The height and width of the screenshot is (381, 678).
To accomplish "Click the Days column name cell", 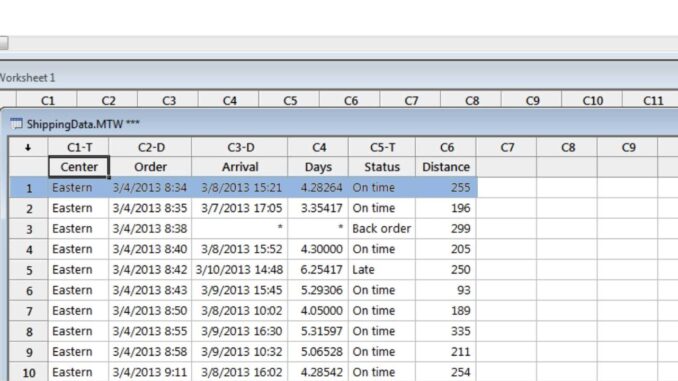I will 318,167.
